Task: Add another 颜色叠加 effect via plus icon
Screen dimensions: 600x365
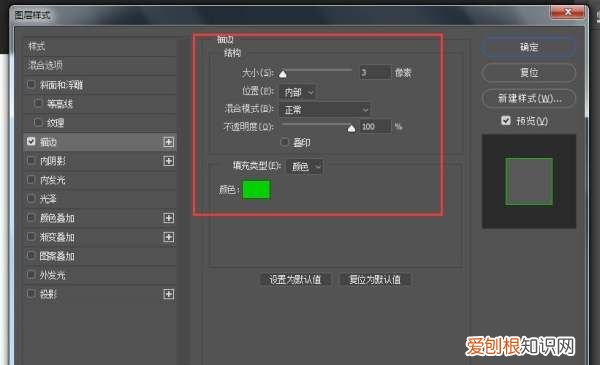Action: click(x=168, y=218)
